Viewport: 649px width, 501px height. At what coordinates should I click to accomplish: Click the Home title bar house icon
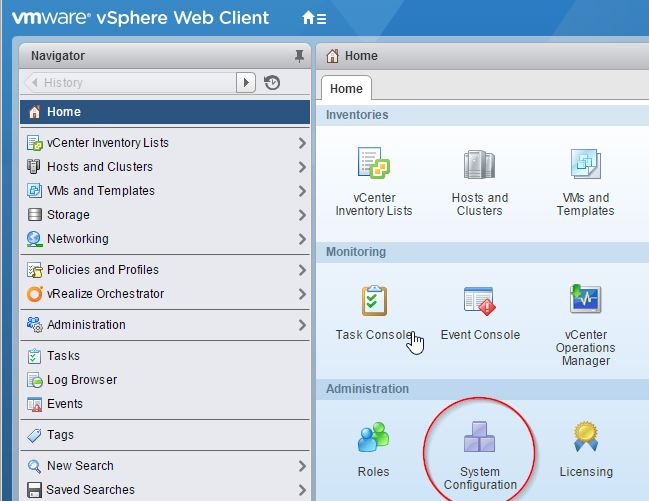[x=332, y=55]
